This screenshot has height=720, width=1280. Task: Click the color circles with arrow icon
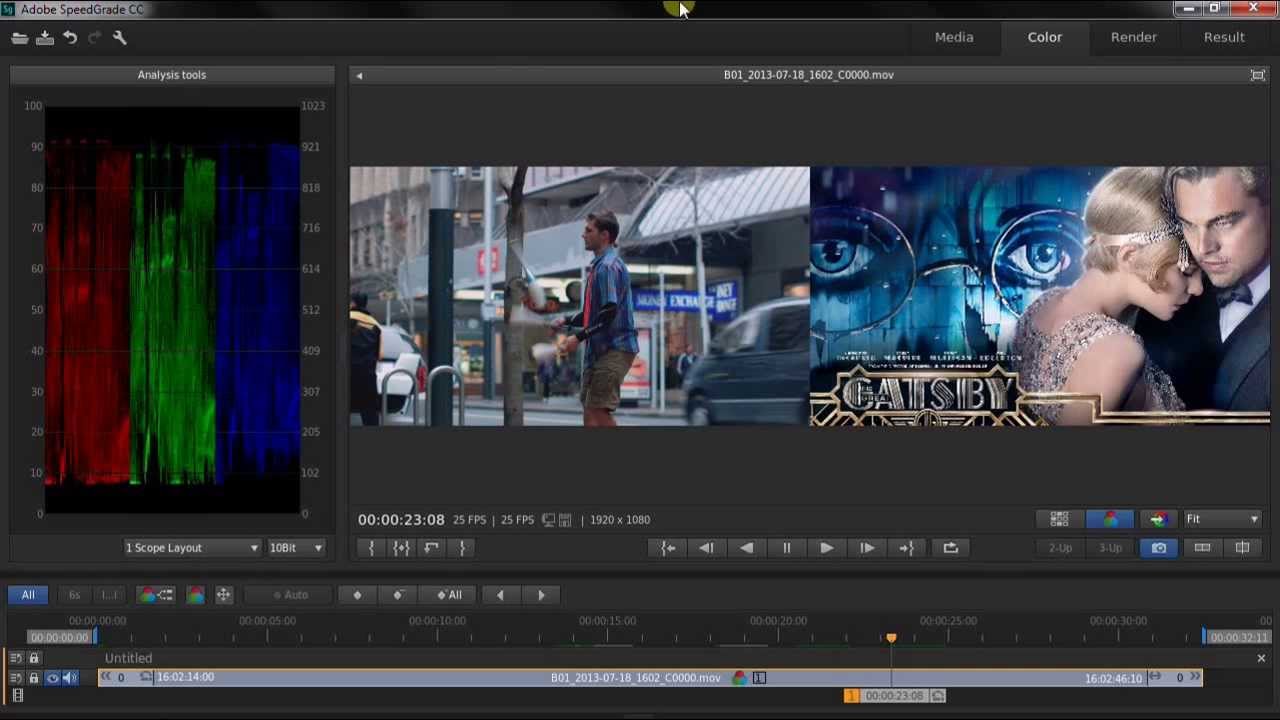pos(156,595)
